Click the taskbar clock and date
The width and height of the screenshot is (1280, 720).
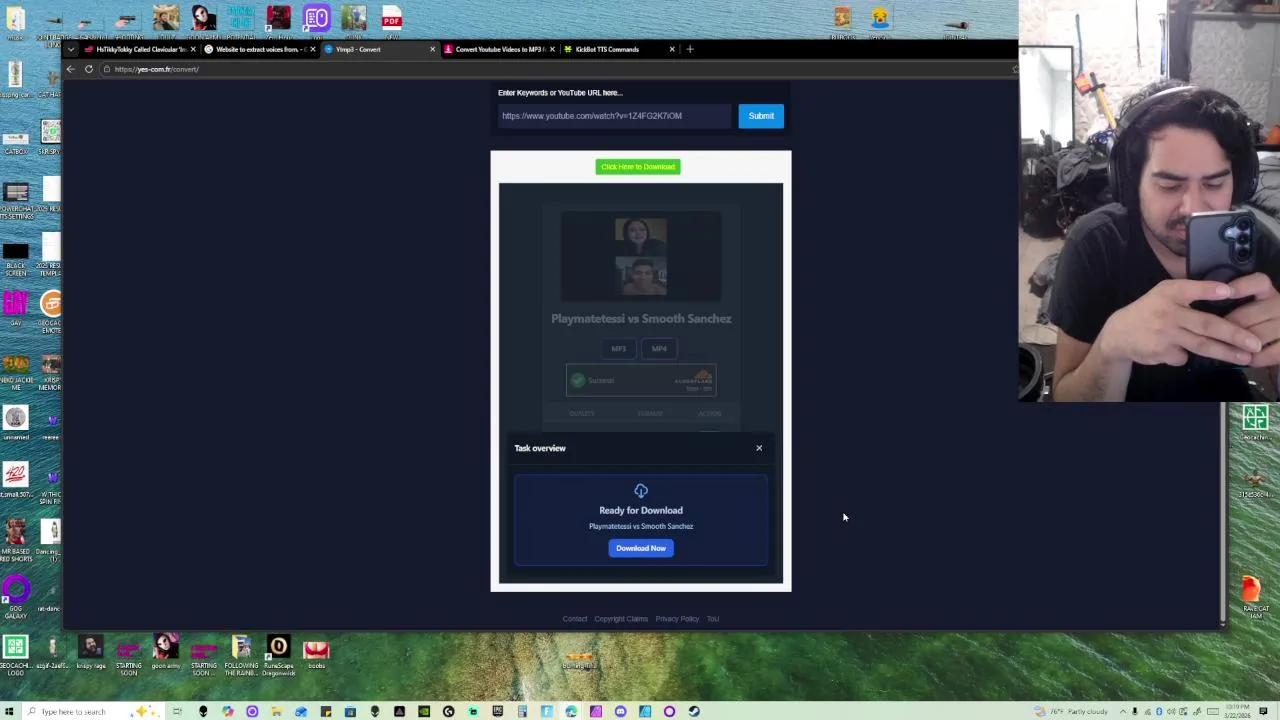click(x=1235, y=712)
